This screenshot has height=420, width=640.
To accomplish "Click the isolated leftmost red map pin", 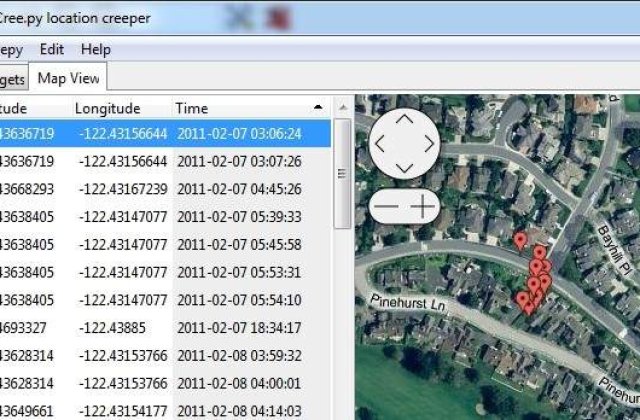I will (x=520, y=241).
